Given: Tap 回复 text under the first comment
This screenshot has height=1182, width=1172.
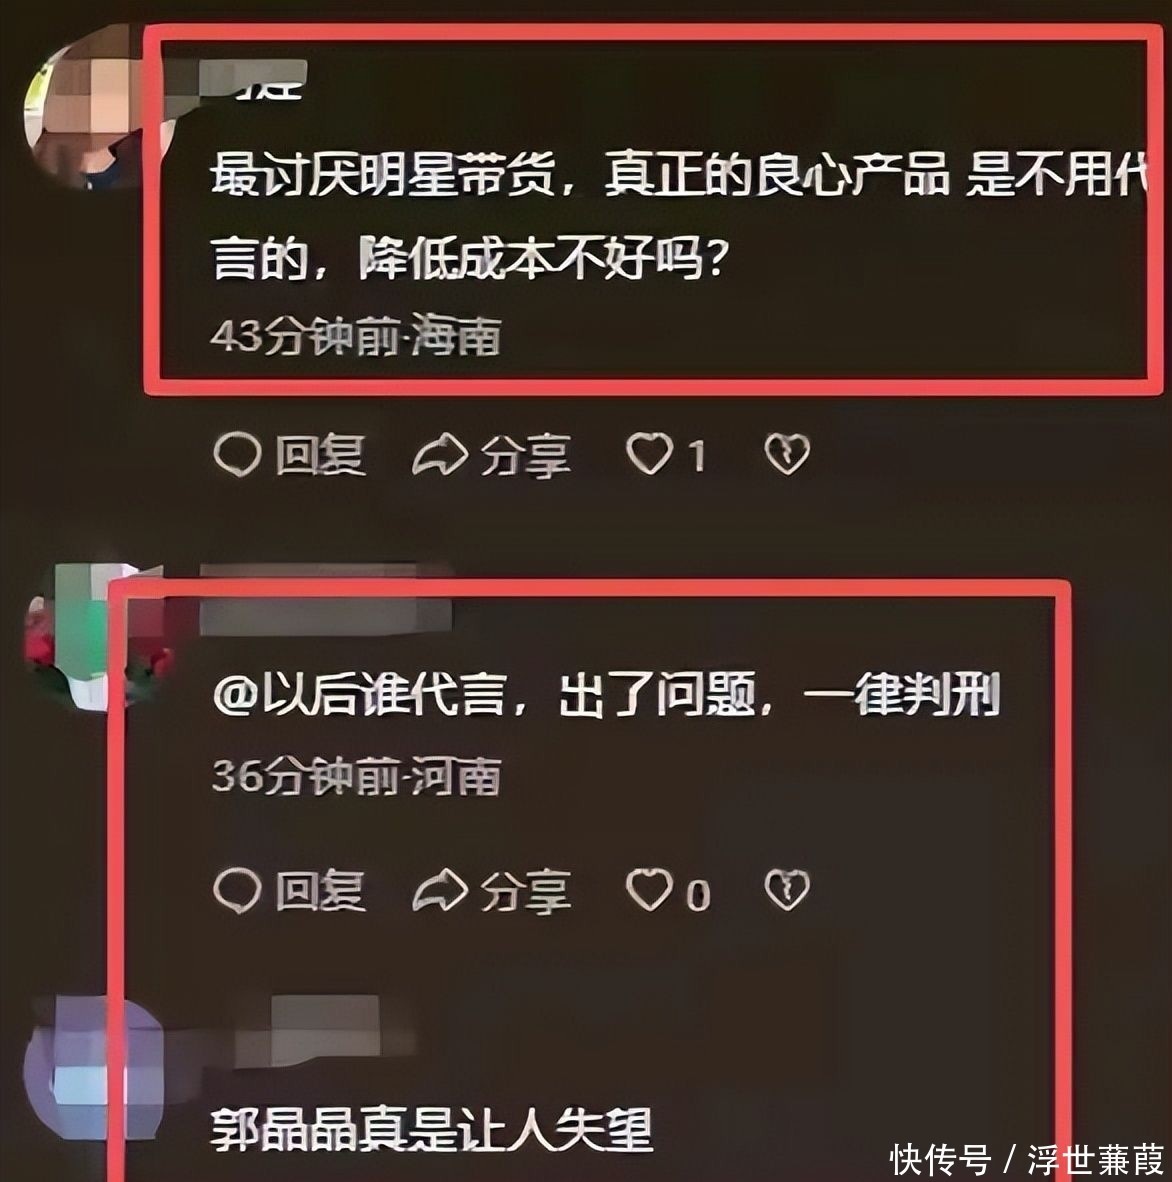Looking at the screenshot, I should [320, 455].
